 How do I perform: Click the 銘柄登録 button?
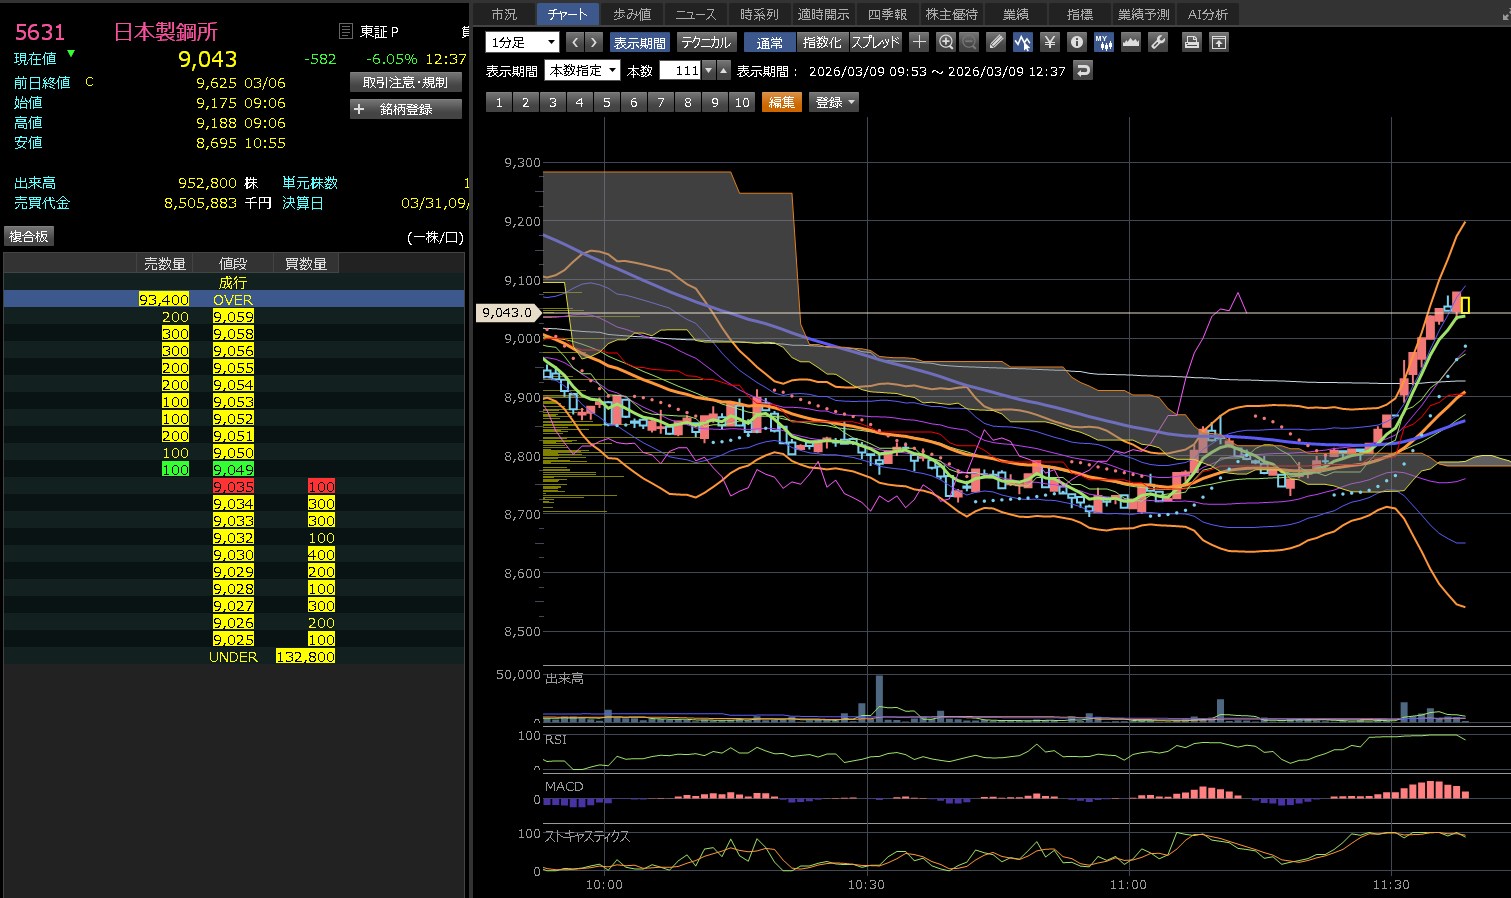tap(406, 109)
